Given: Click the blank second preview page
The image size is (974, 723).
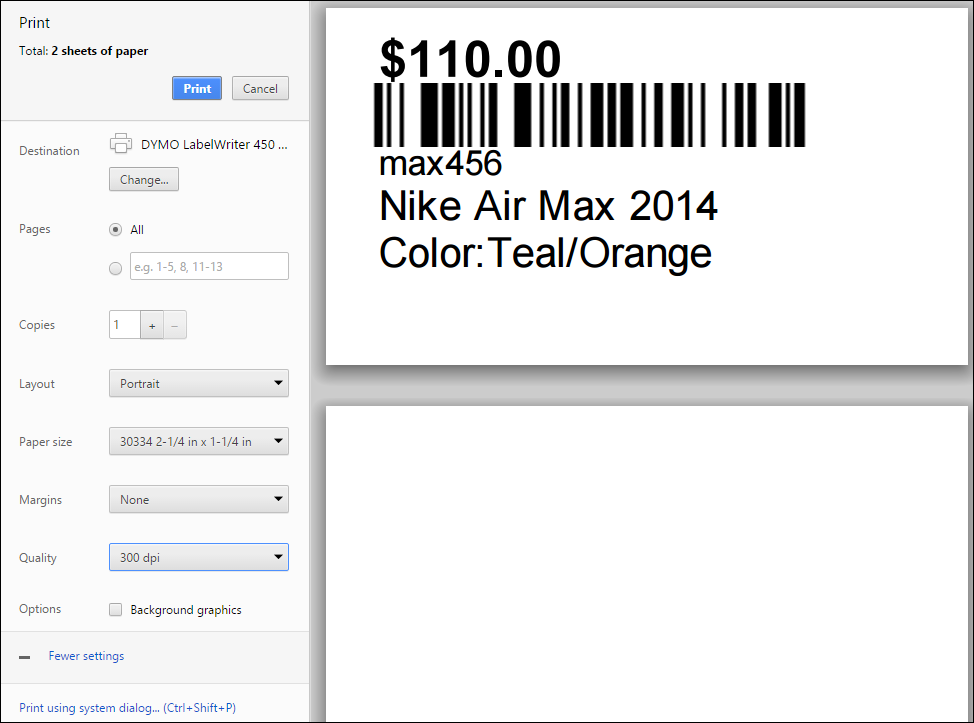Looking at the screenshot, I should point(647,564).
